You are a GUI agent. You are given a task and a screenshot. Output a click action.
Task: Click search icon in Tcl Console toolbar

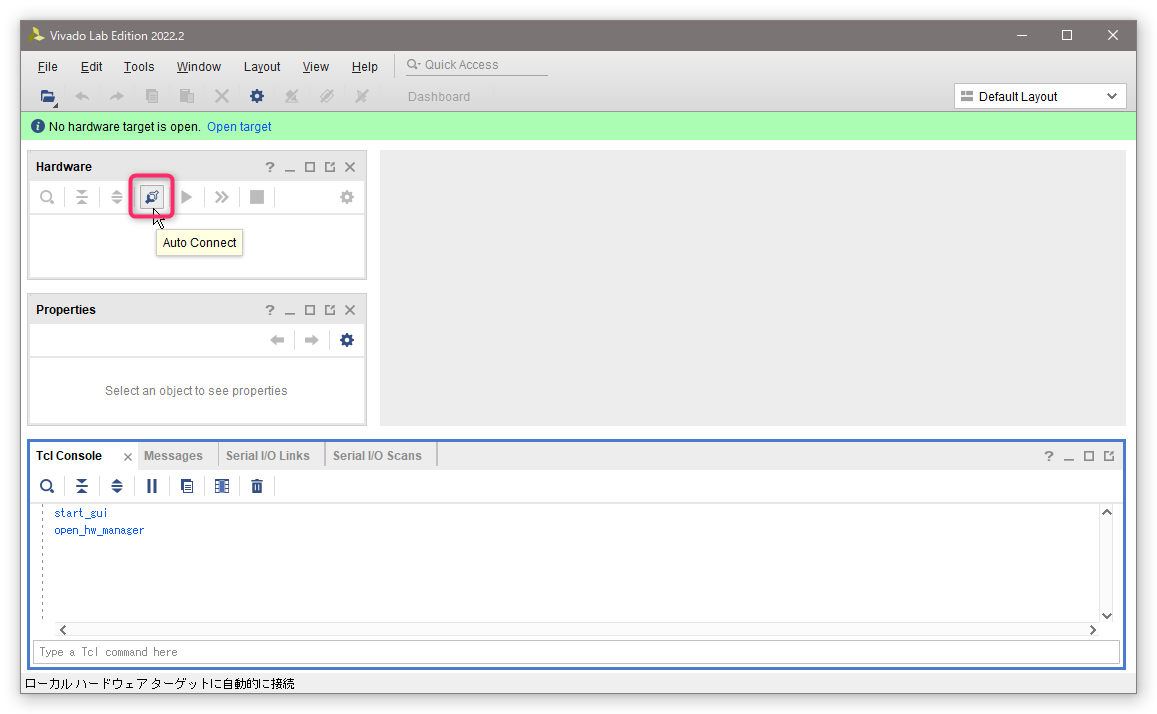point(47,486)
